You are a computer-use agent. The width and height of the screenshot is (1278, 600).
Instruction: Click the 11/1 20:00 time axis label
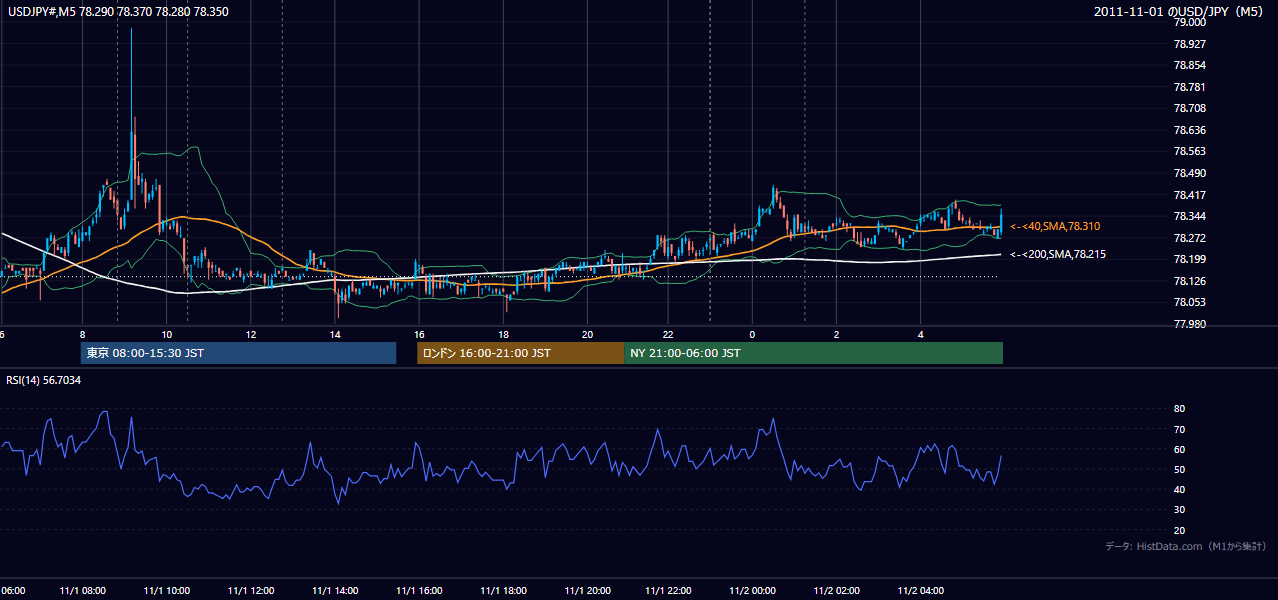pyautogui.click(x=587, y=591)
